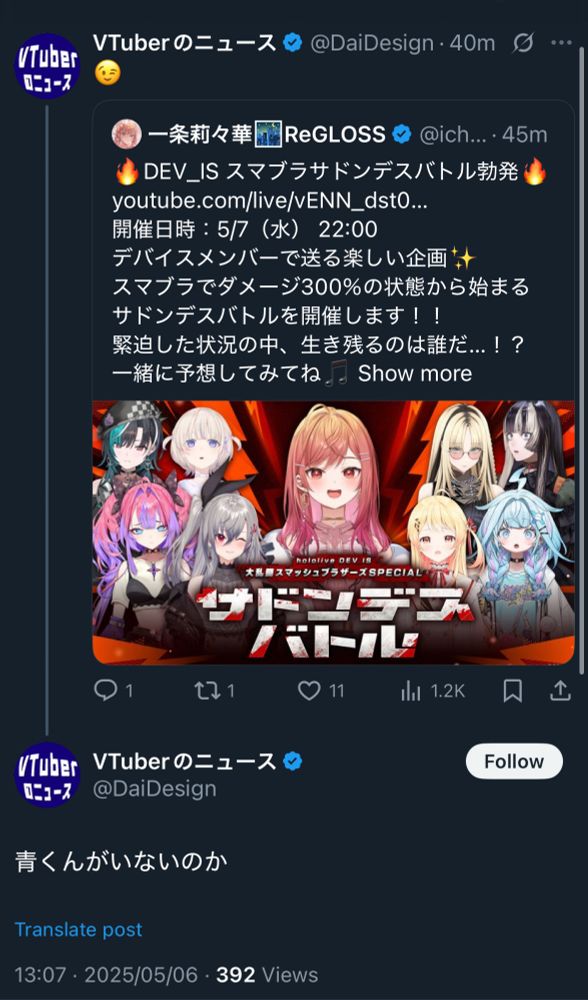Open the サドンデスバトル banner image
This screenshot has width=588, height=1000.
click(x=334, y=532)
